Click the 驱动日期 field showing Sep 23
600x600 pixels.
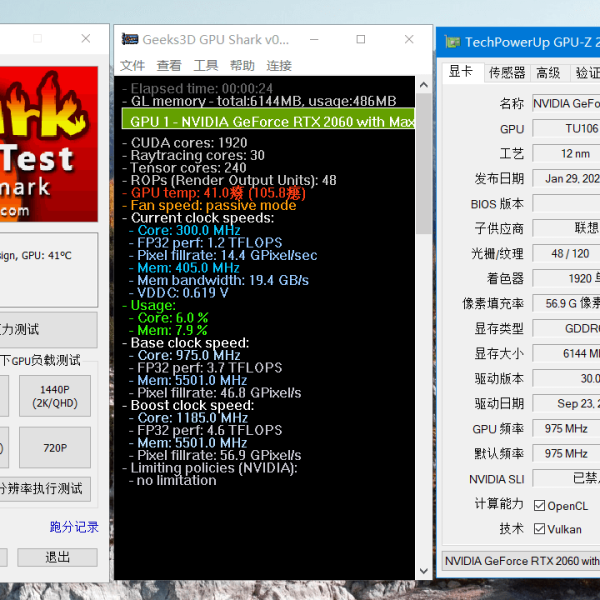(566, 403)
